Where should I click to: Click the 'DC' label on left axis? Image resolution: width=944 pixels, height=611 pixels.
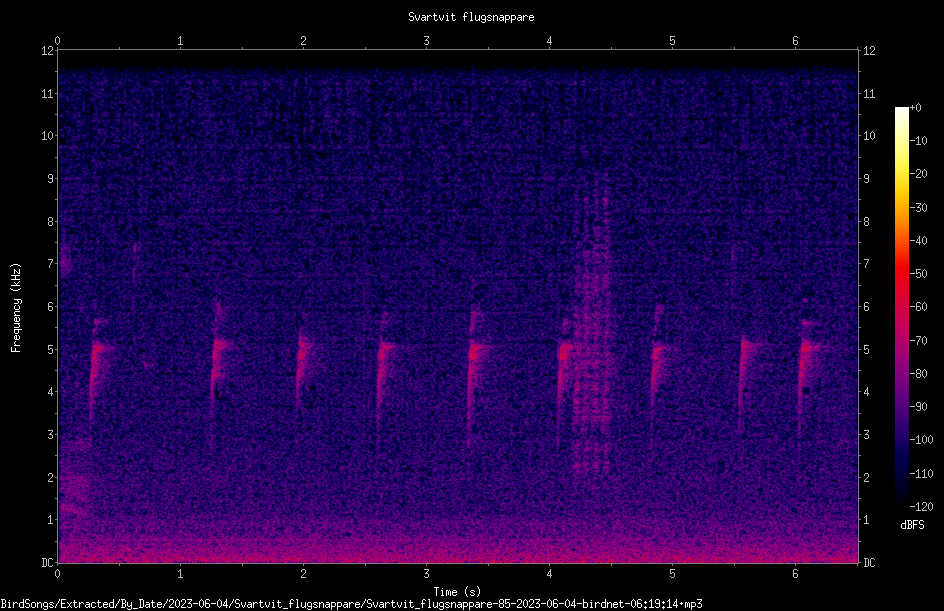(48, 563)
